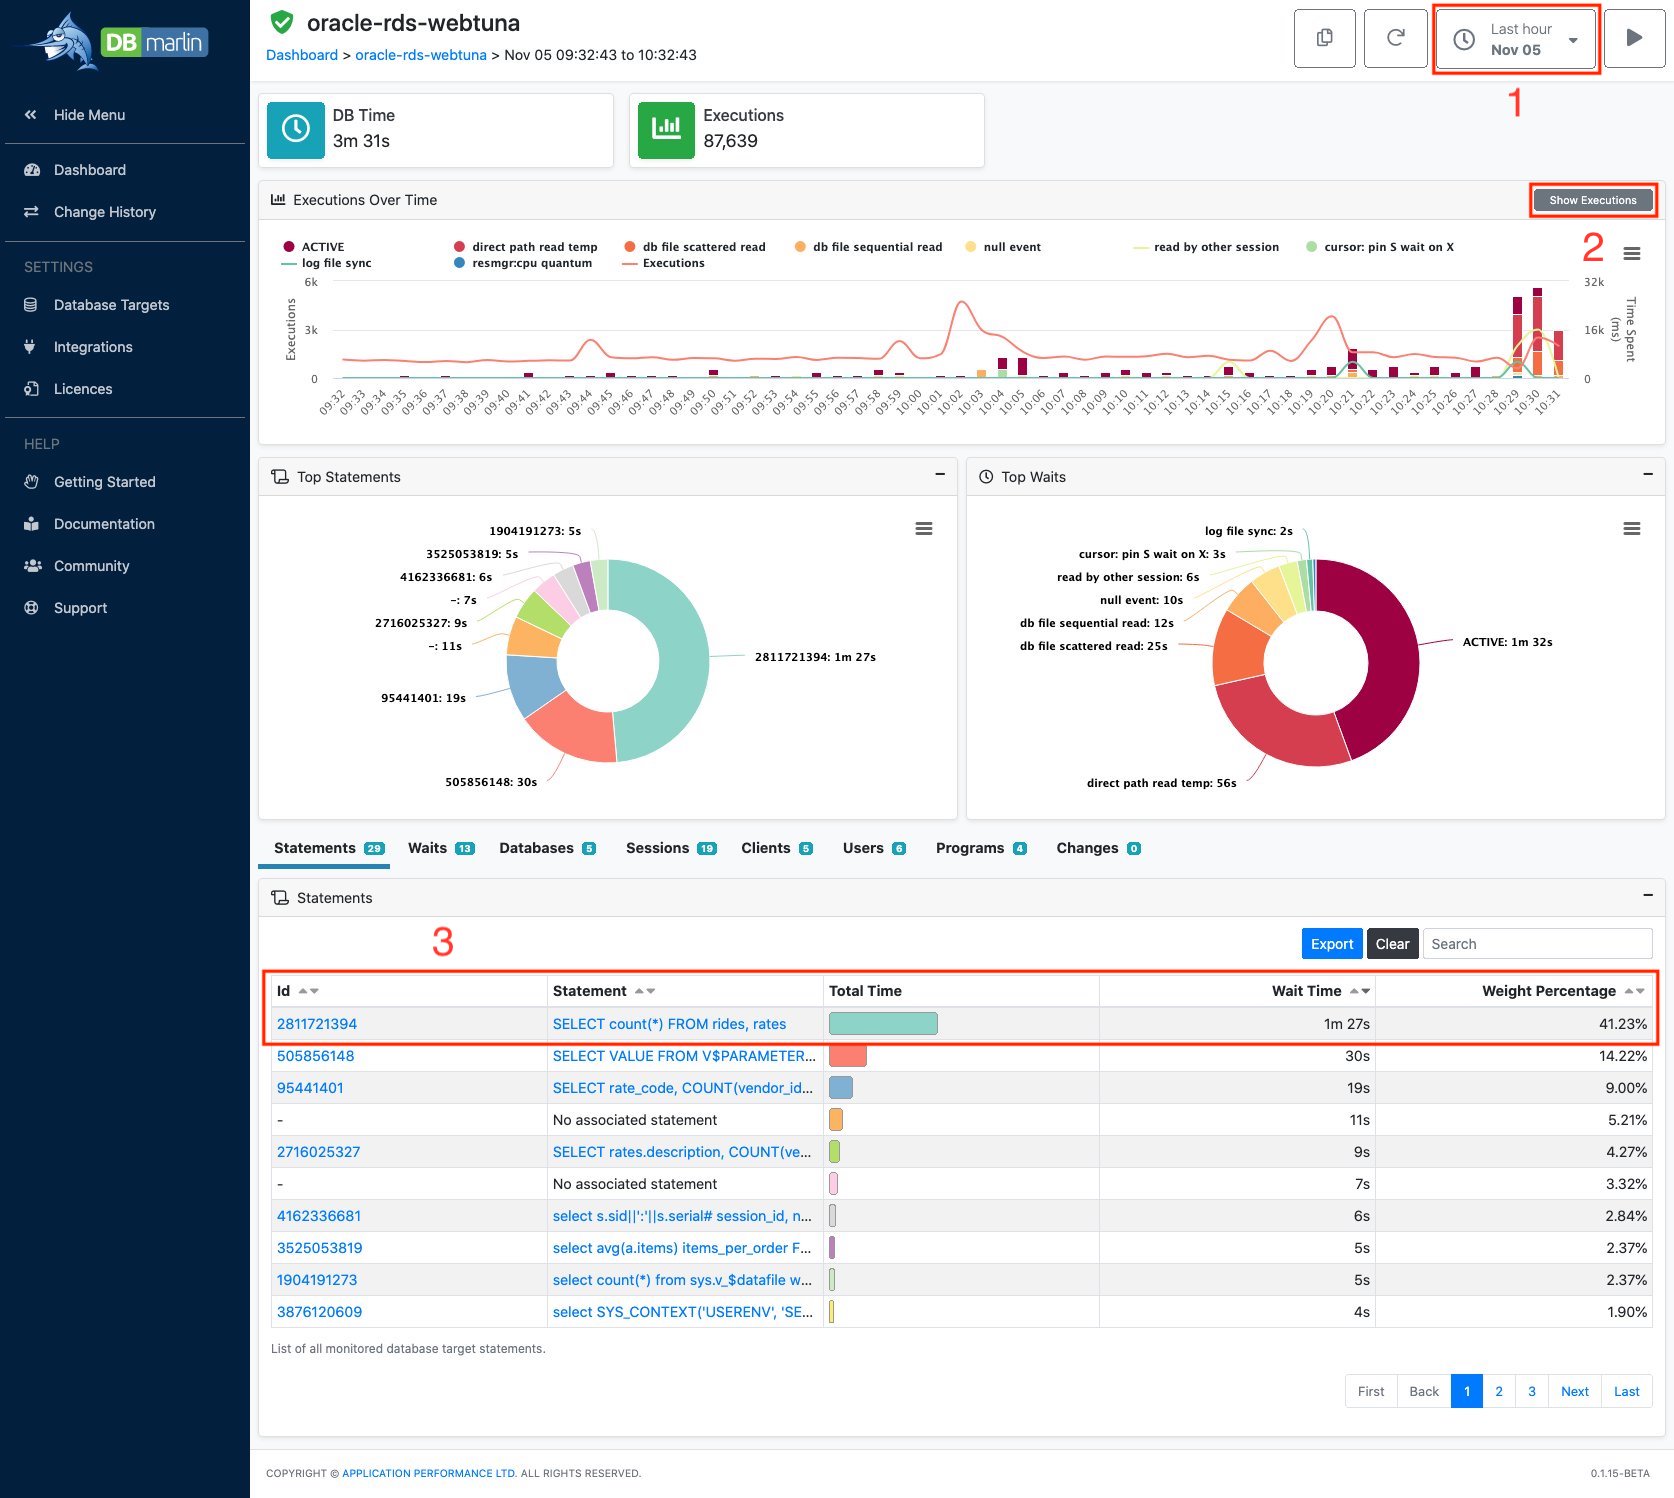Open statement id 3876120609 link
Screen dimensions: 1674x1498
pos(319,1312)
